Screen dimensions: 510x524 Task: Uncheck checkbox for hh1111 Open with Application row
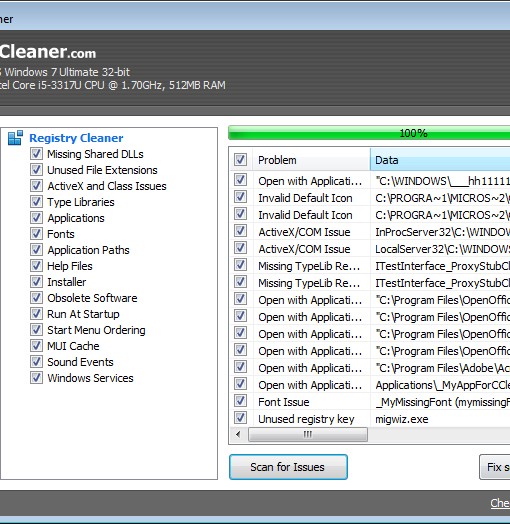240,180
